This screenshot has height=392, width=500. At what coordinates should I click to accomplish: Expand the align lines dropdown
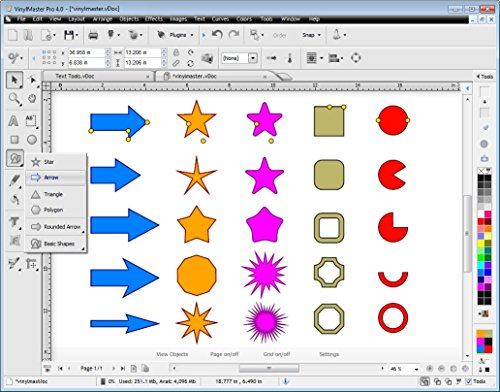tap(321, 58)
